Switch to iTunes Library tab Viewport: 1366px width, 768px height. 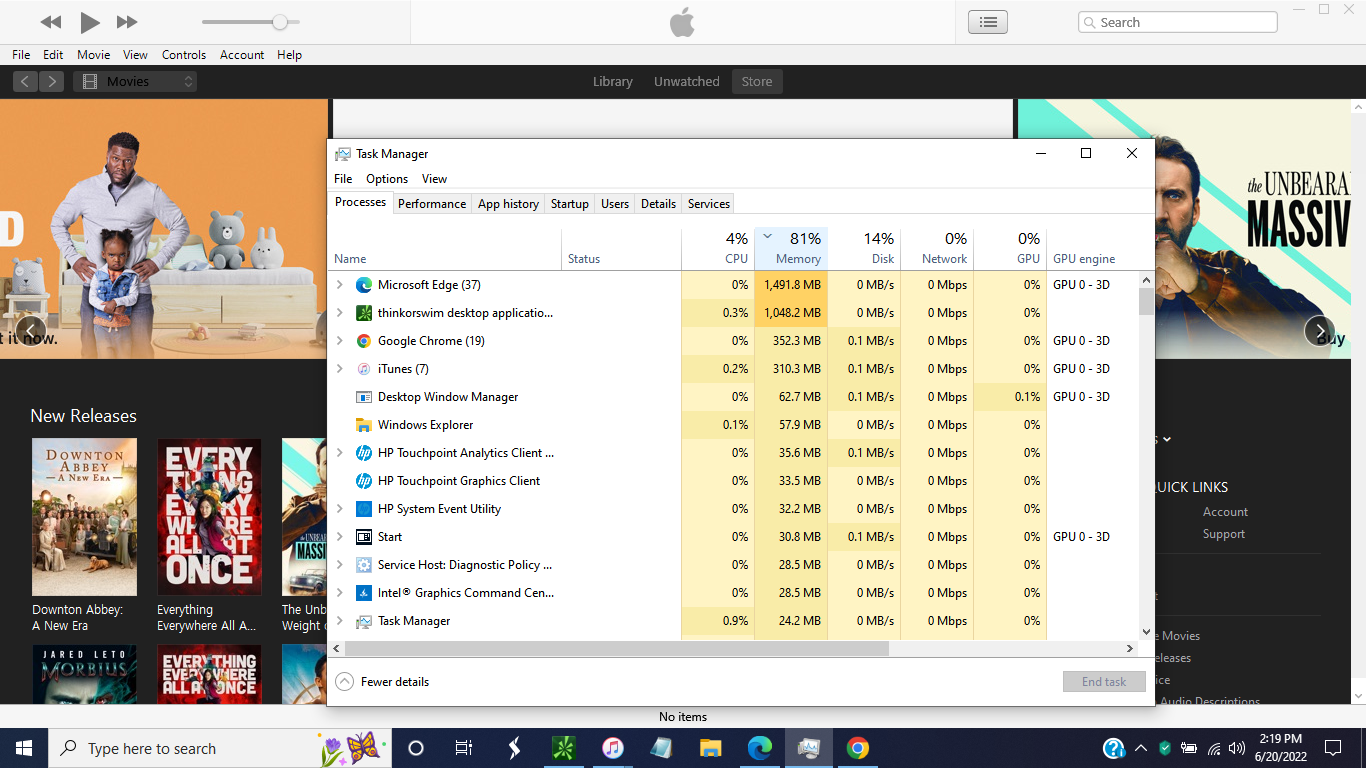(612, 82)
